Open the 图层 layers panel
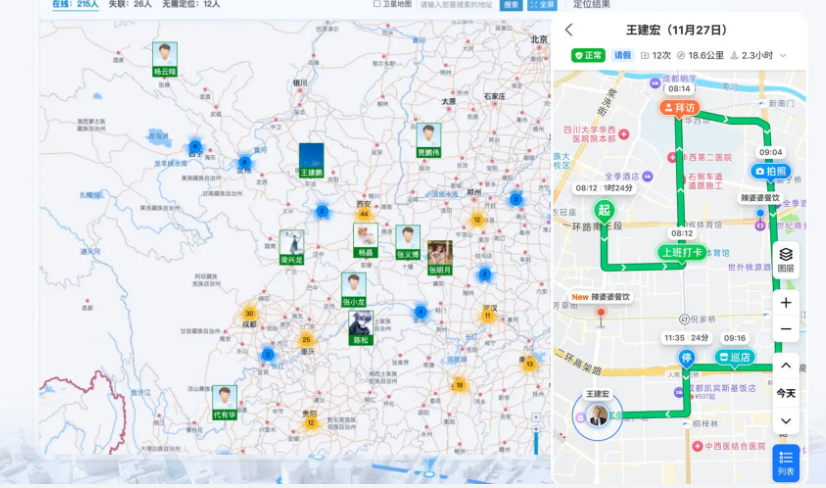826x488 pixels. pyautogui.click(x=786, y=260)
